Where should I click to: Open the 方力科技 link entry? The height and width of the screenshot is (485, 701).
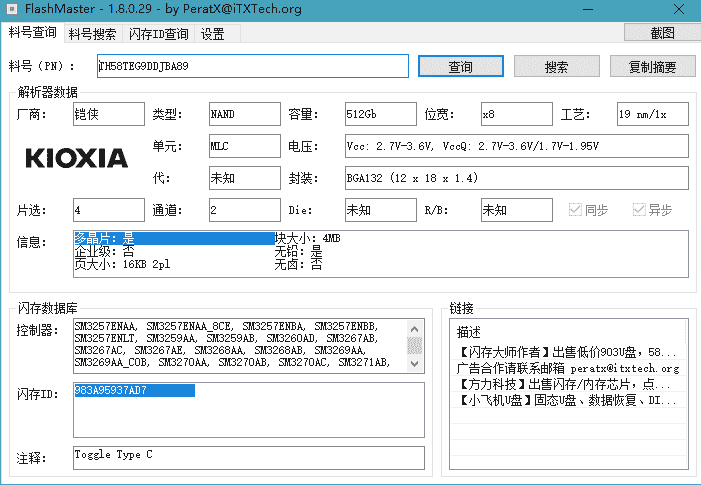(x=567, y=384)
